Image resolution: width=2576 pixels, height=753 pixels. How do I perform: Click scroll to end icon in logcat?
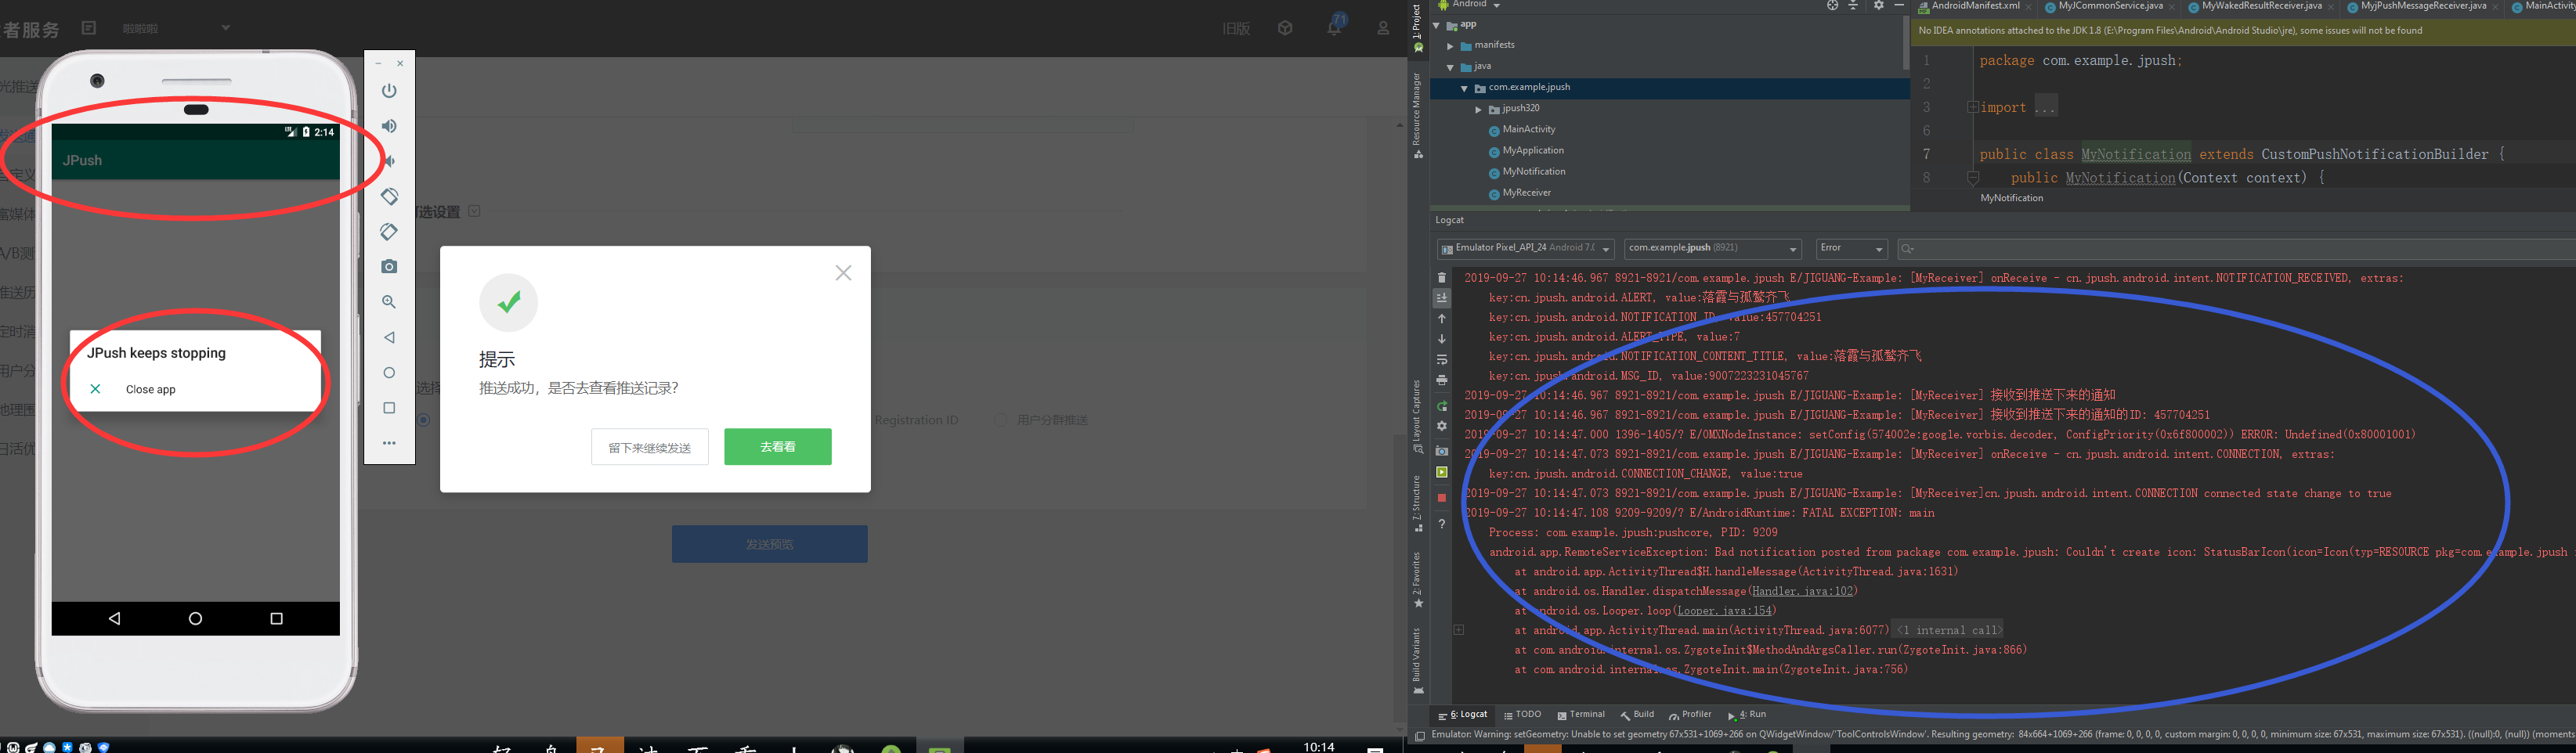coord(1441,298)
